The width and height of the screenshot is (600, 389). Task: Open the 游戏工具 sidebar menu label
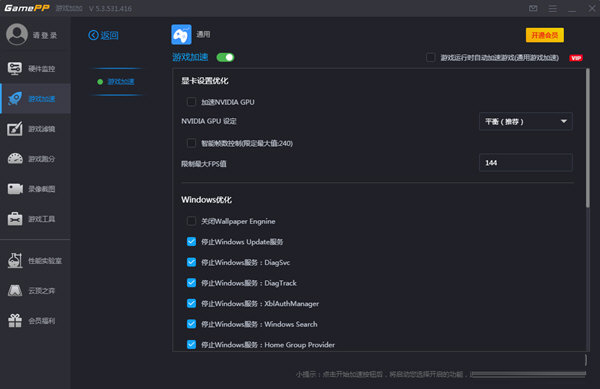(42, 219)
